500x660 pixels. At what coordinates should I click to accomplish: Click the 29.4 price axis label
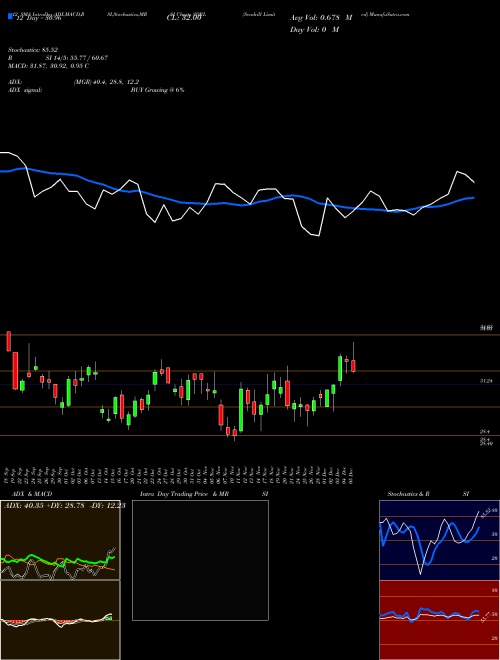pyautogui.click(x=485, y=431)
